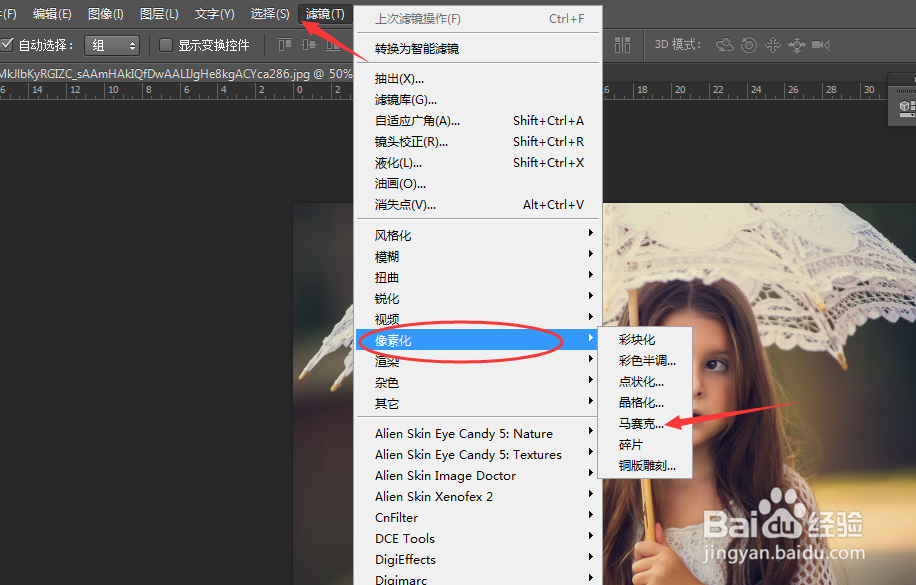Click the align vertical centers icon

point(310,44)
